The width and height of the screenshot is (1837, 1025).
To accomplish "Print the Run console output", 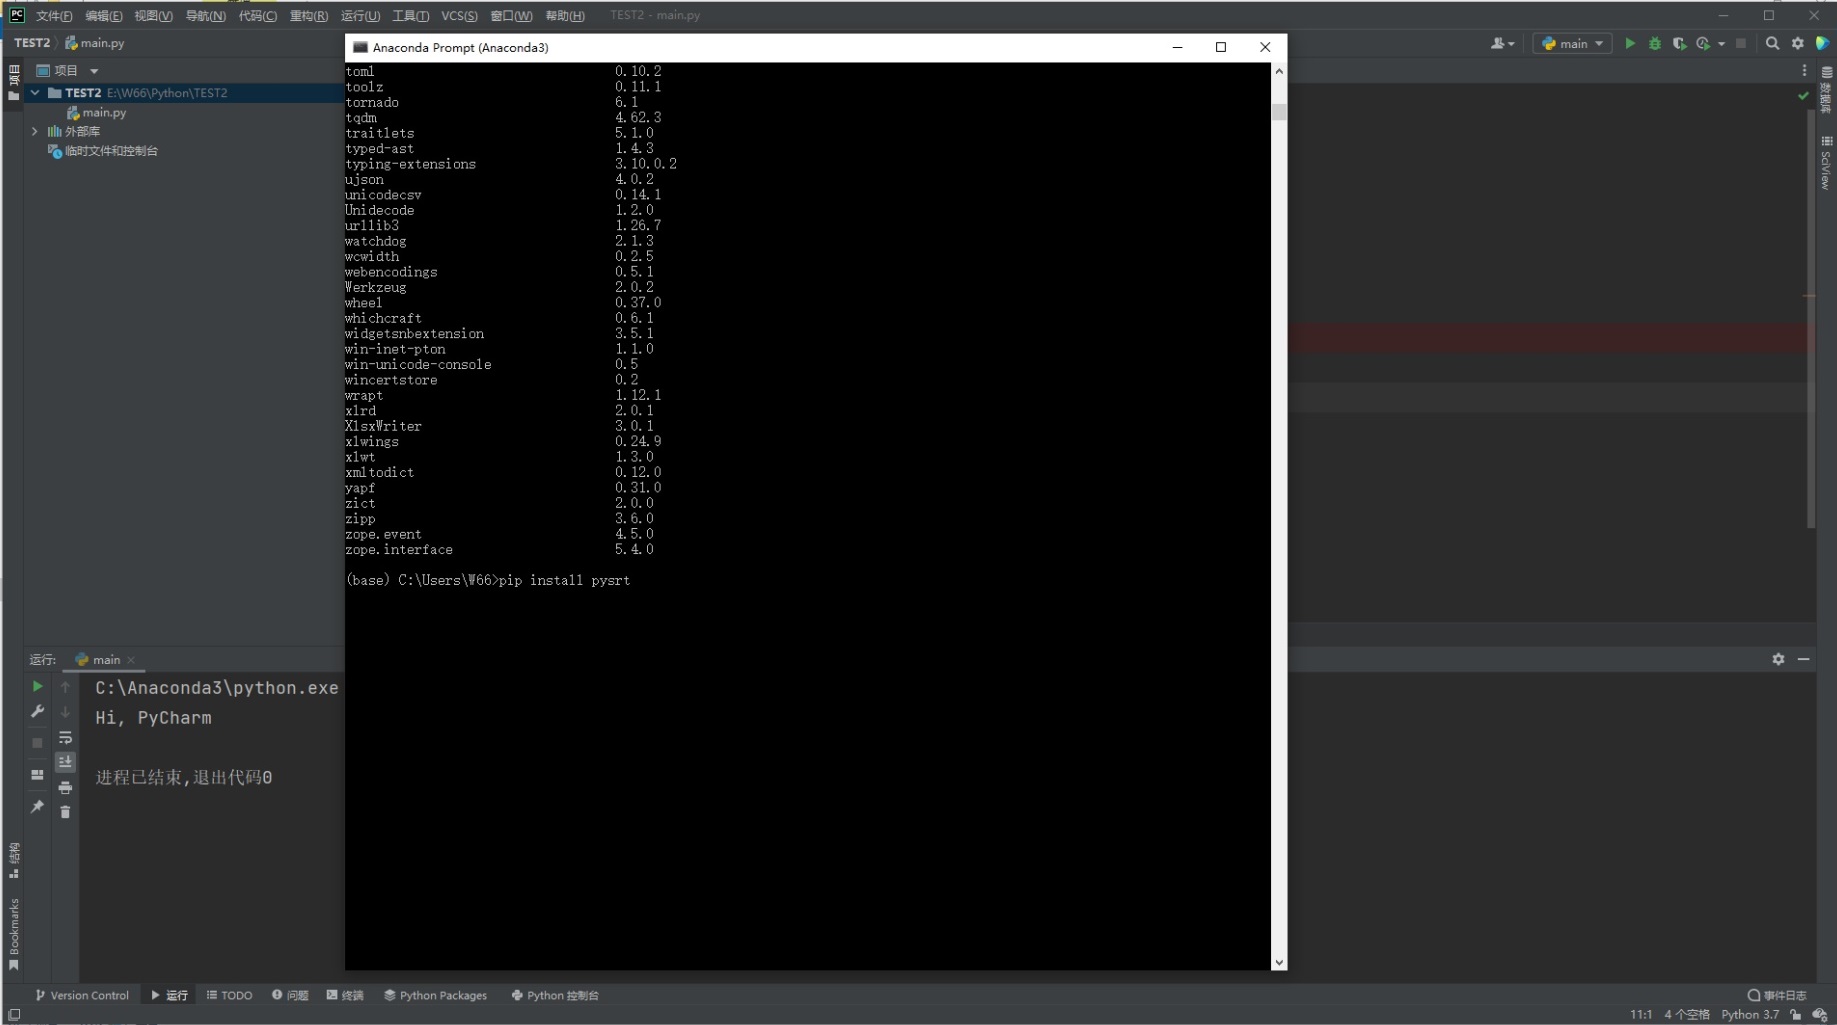I will pos(65,788).
